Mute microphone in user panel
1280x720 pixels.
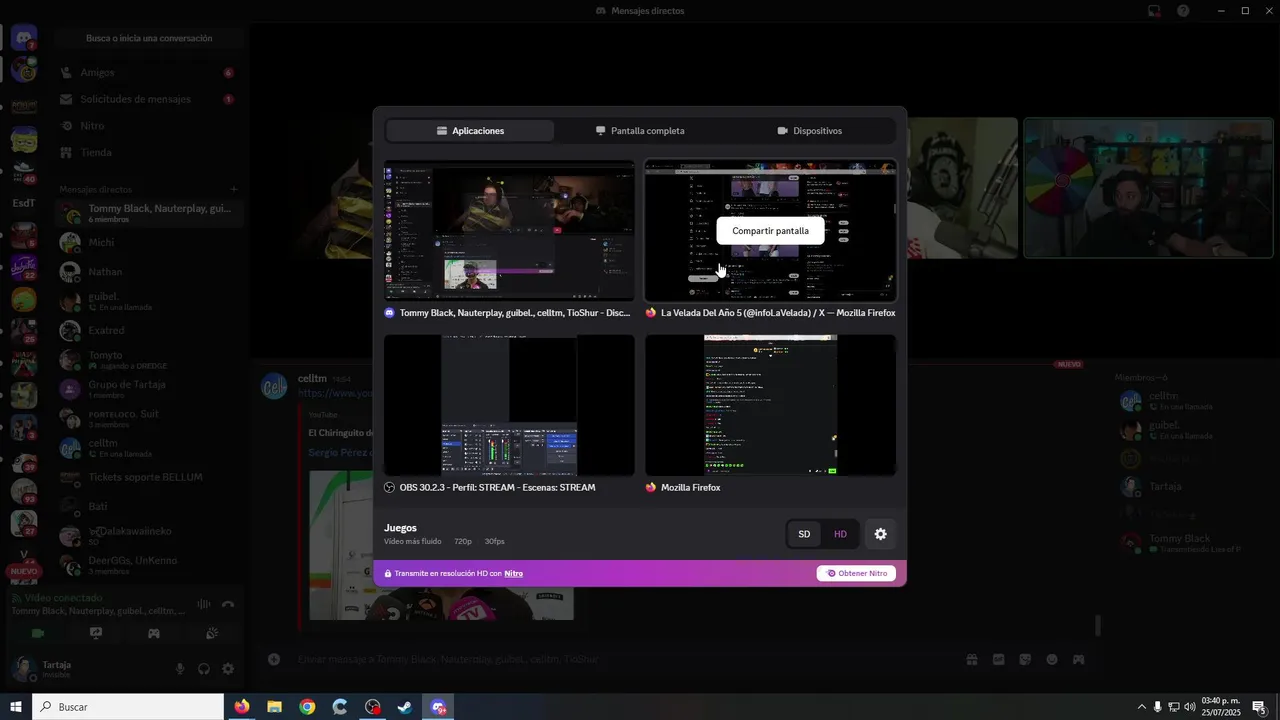(x=180, y=669)
